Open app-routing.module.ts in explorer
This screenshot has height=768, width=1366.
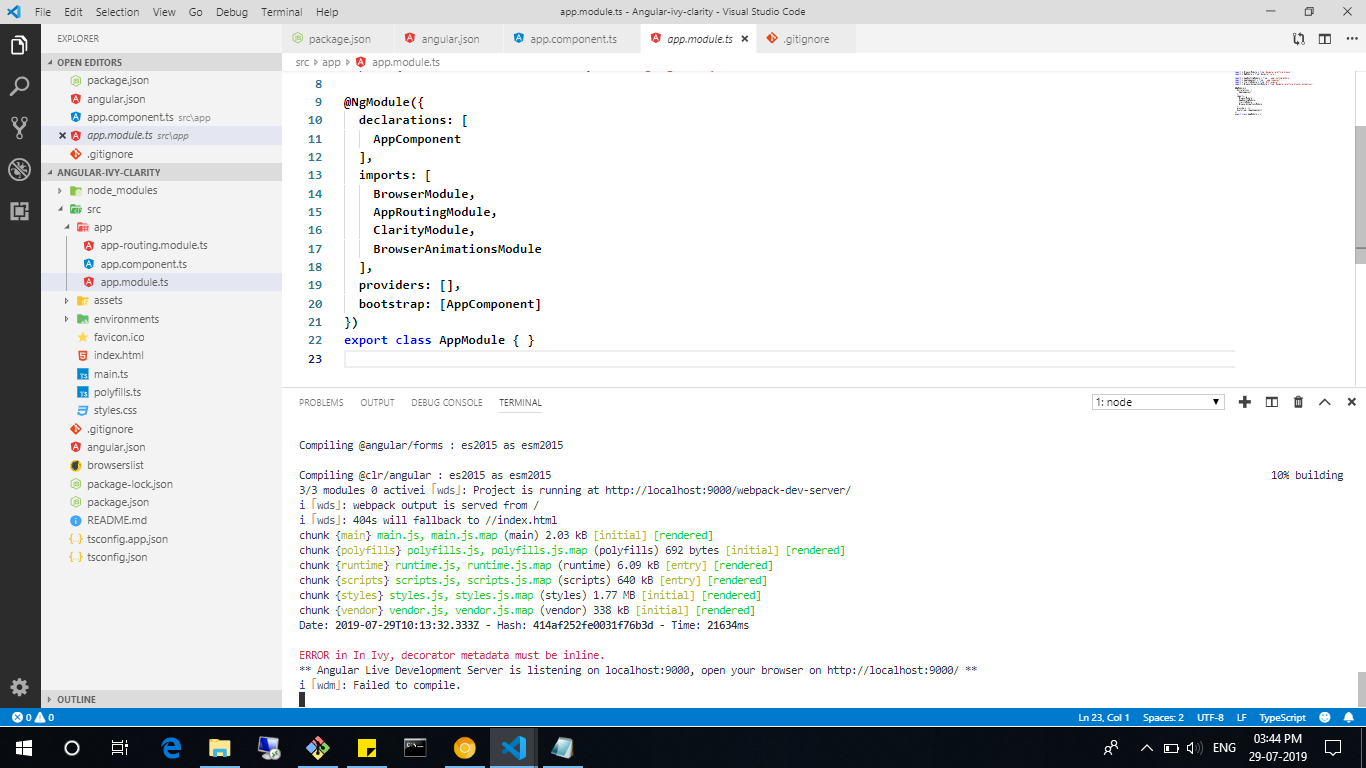click(x=154, y=246)
